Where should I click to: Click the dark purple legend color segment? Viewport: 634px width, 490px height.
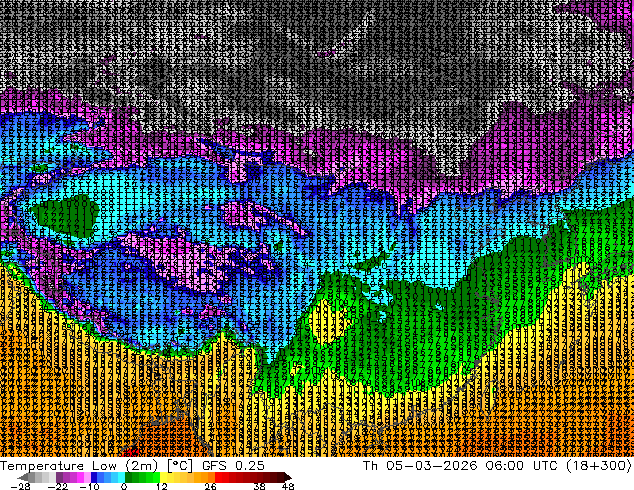click(59, 477)
